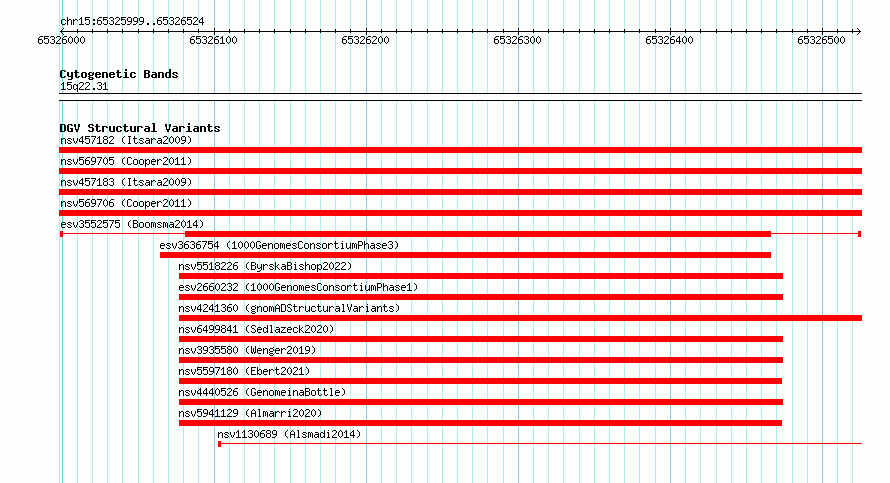Click the nsv5518226 (ByrskaBishop2022) label
The image size is (890, 483).
click(x=265, y=266)
